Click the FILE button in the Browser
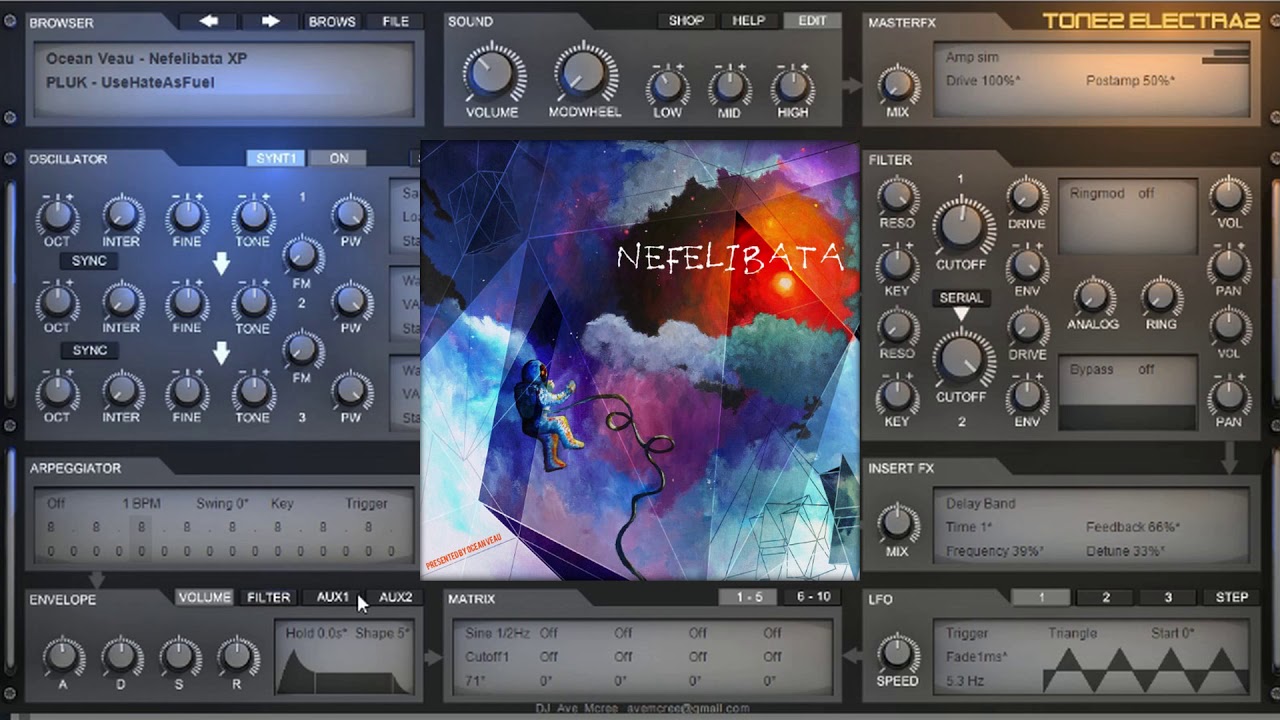 click(x=394, y=20)
